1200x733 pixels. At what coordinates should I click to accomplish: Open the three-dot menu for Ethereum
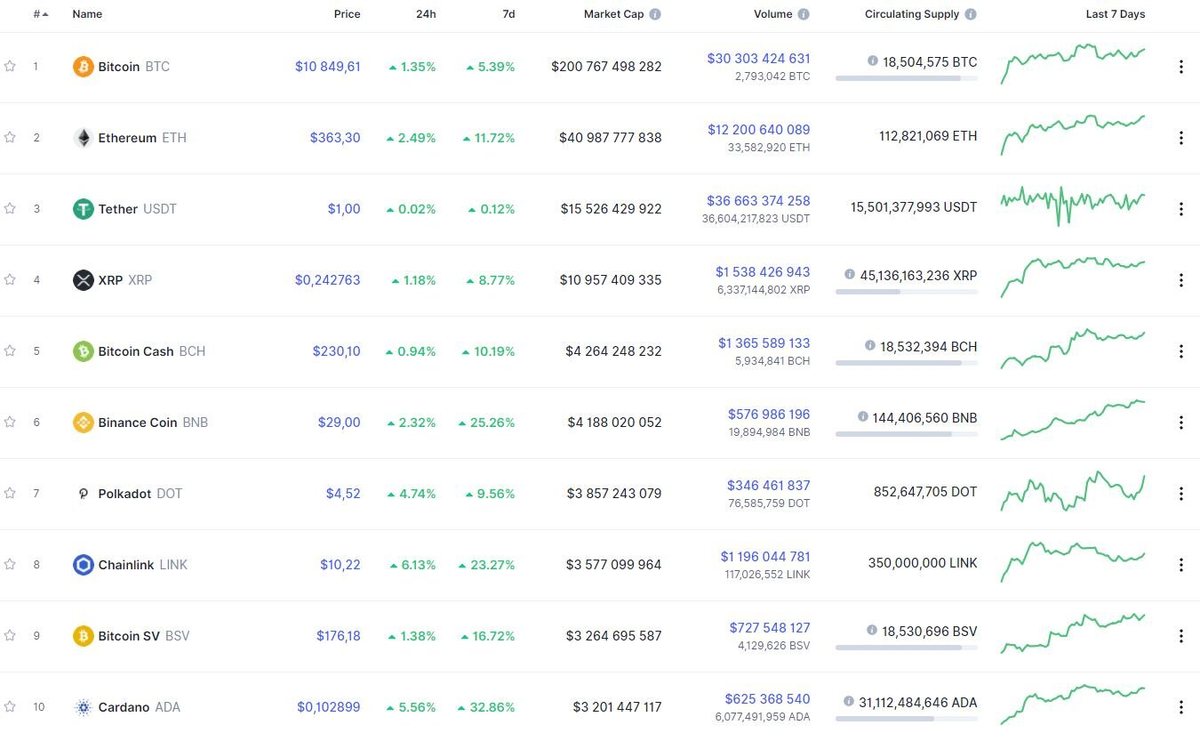(1181, 138)
